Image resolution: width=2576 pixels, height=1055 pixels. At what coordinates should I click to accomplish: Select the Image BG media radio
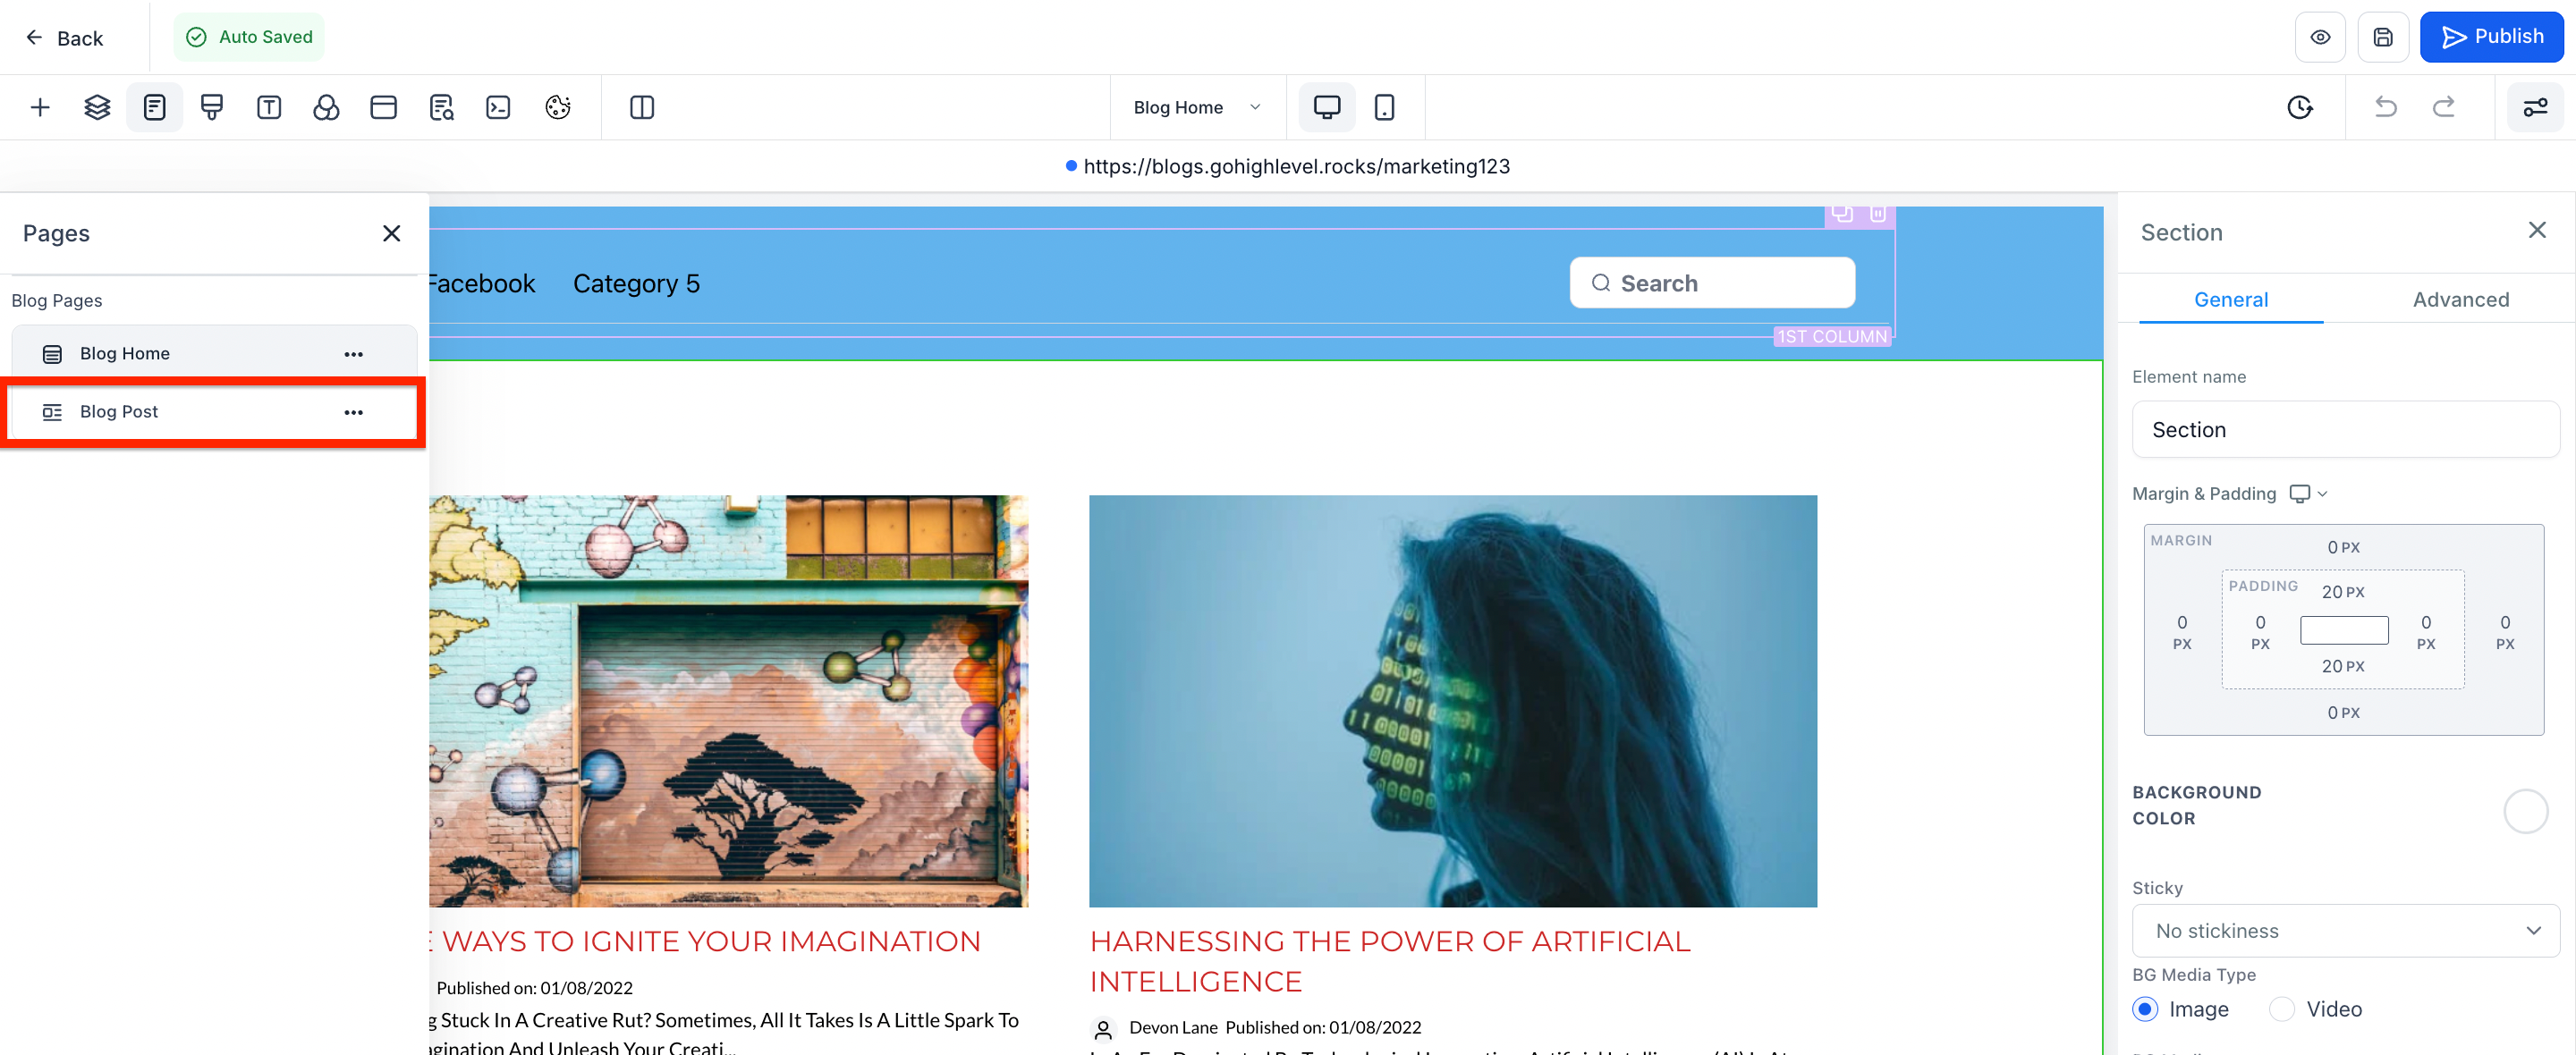pos(2145,1009)
